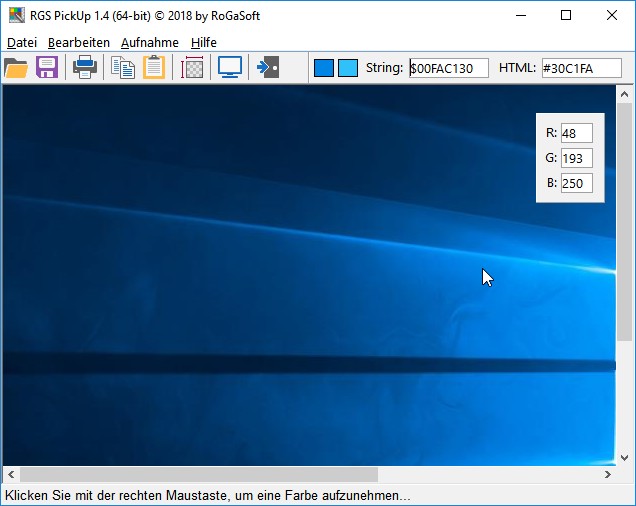
Task: Select the second lighter blue color swatch
Action: [347, 68]
